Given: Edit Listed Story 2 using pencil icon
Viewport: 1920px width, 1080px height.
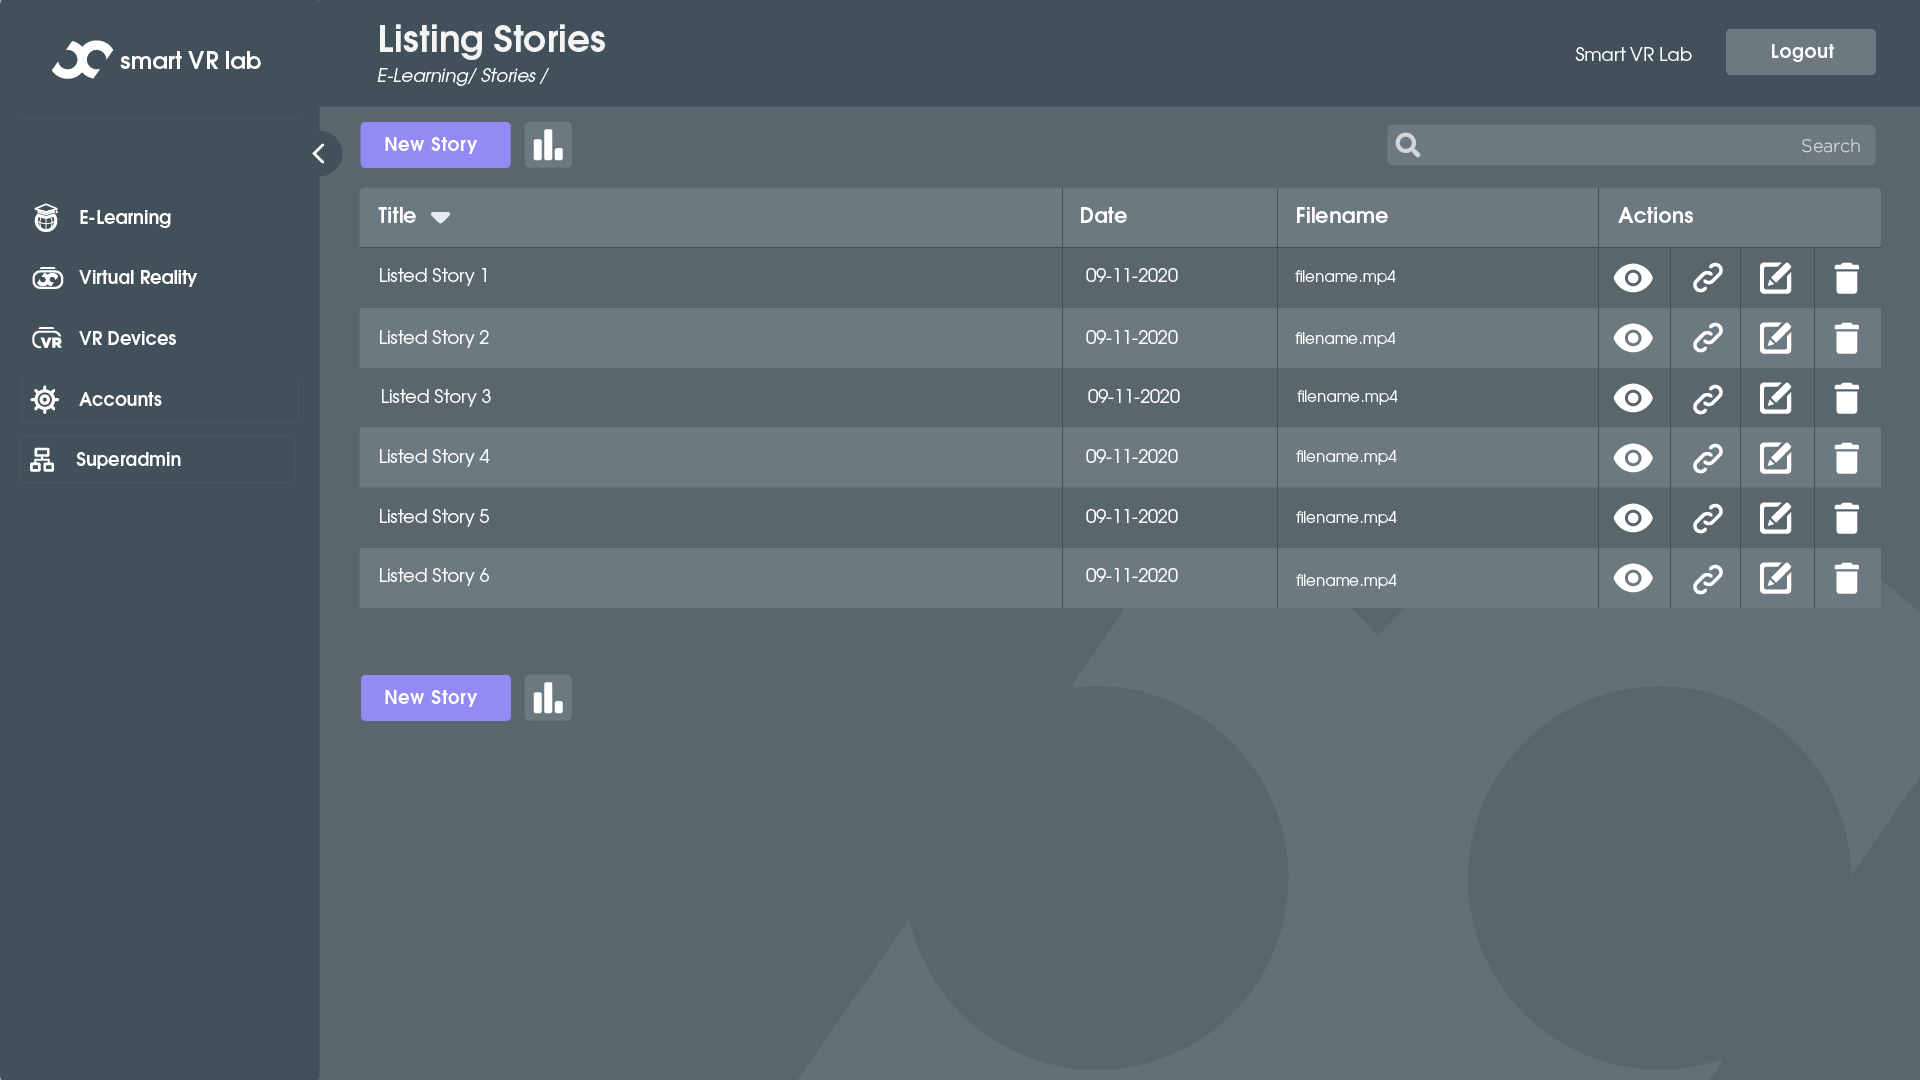Looking at the screenshot, I should click(x=1776, y=338).
